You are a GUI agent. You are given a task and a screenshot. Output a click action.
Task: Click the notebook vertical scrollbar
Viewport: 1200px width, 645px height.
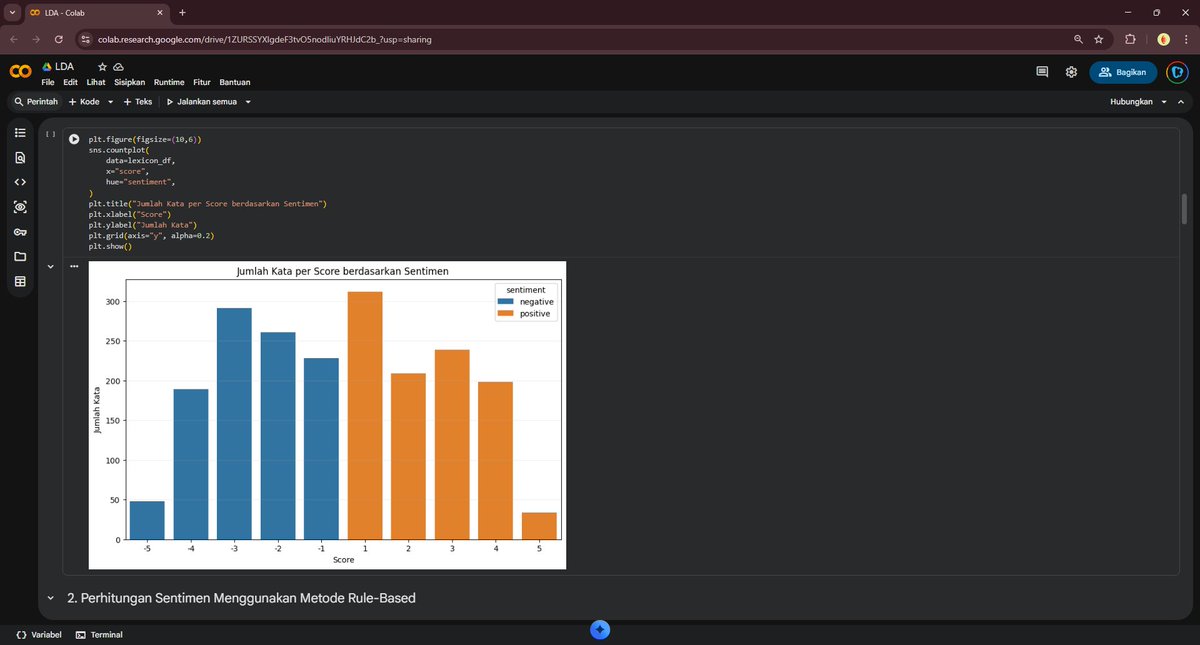coord(1185,208)
